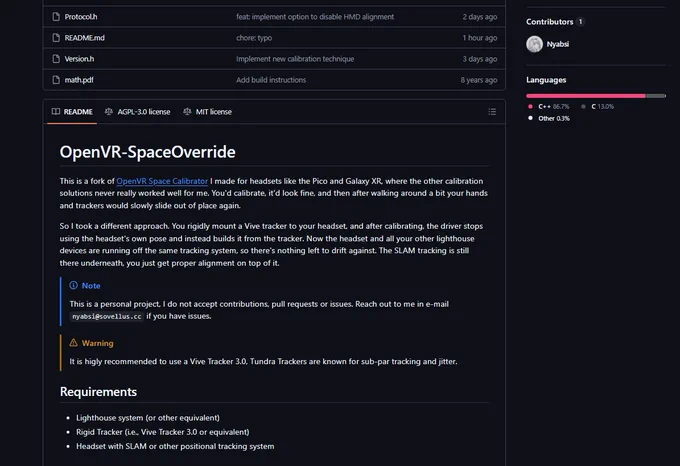Screen dimensions: 680x466
Task: Open the README outline menu icon
Action: pyautogui.click(x=492, y=112)
